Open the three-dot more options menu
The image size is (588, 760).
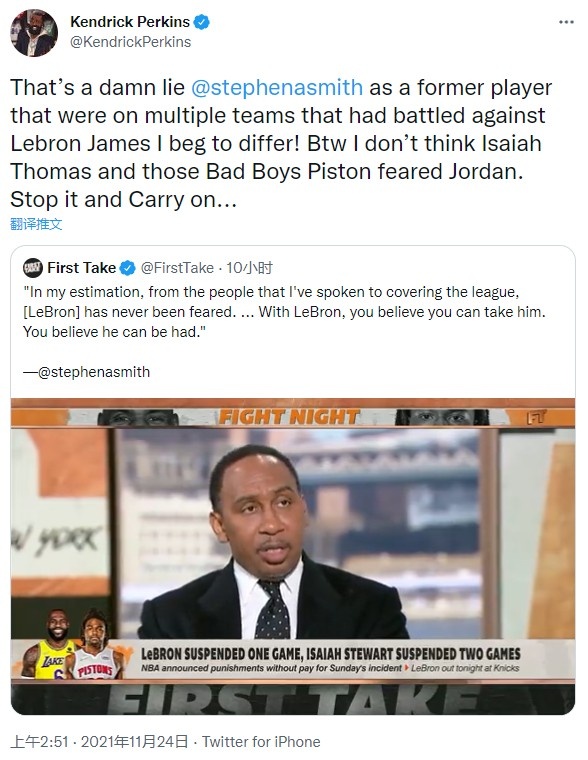(x=566, y=22)
